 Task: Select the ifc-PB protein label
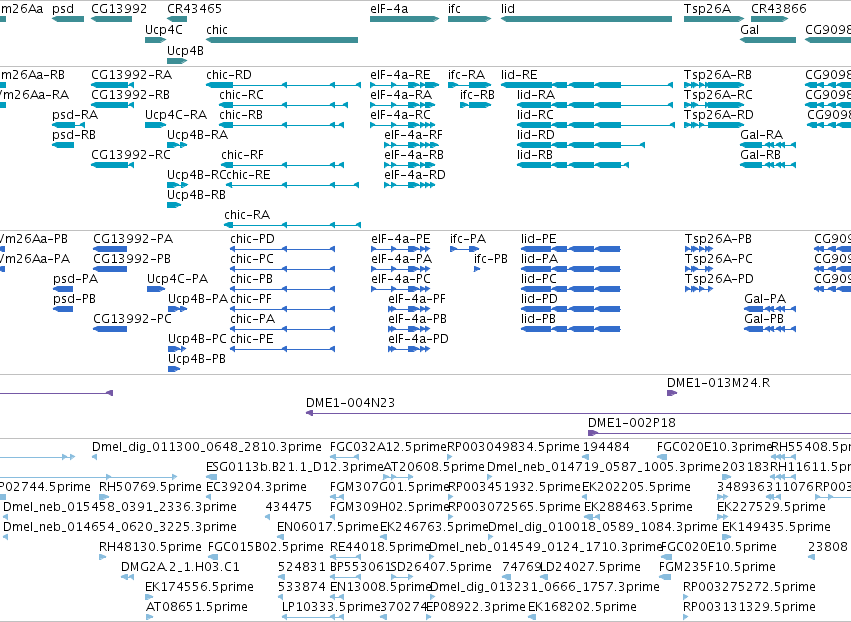pos(491,259)
